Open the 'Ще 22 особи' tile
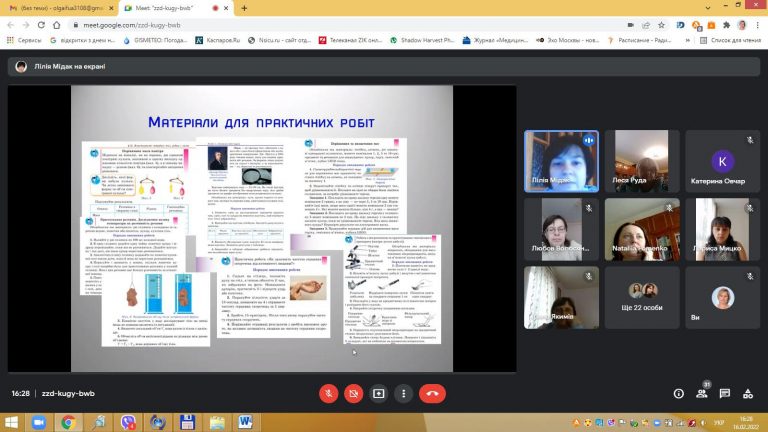Viewport: 768px width, 432px height. pos(642,297)
